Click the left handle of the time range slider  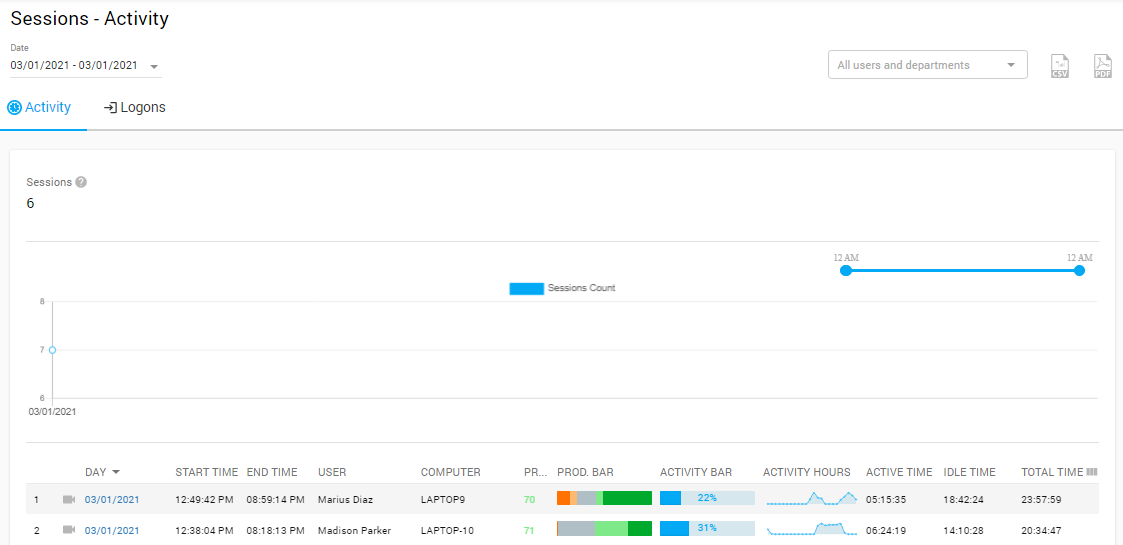[x=846, y=270]
